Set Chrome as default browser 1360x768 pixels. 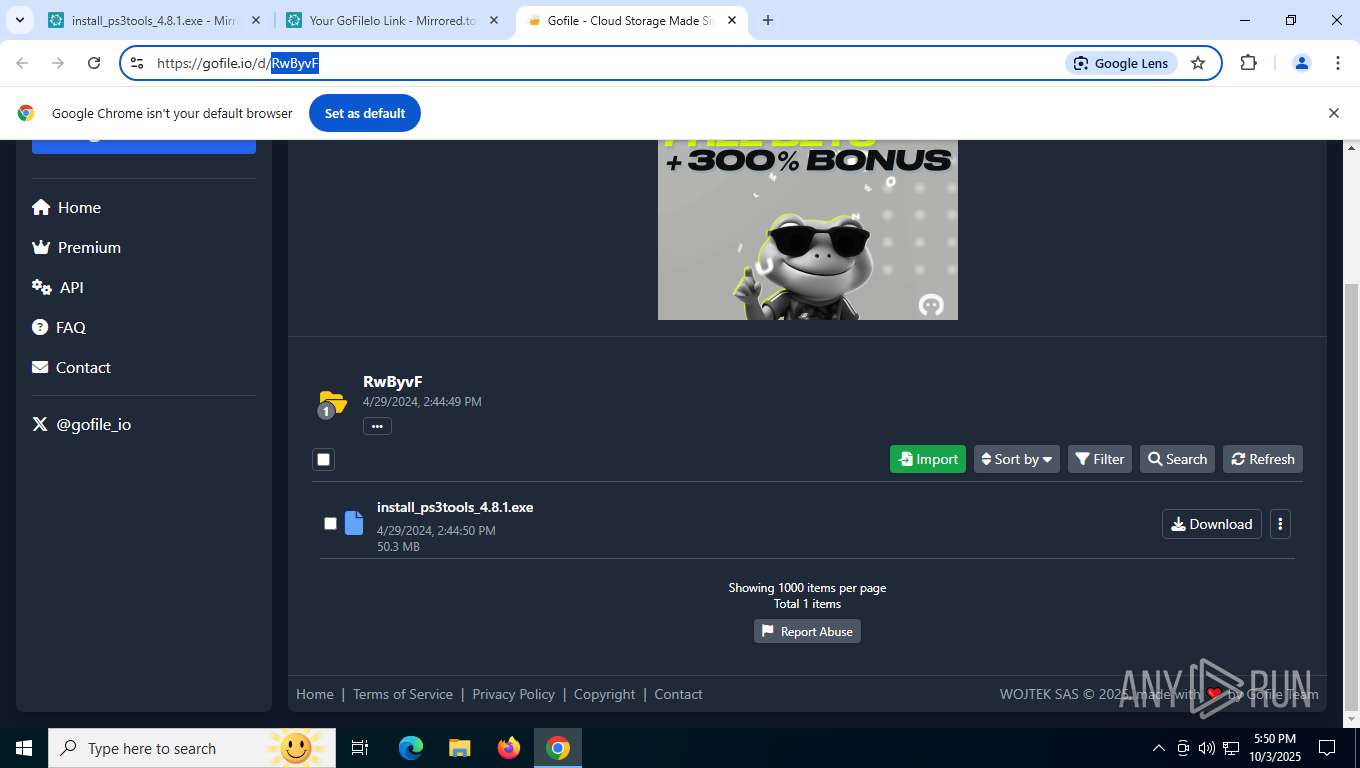[x=365, y=113]
